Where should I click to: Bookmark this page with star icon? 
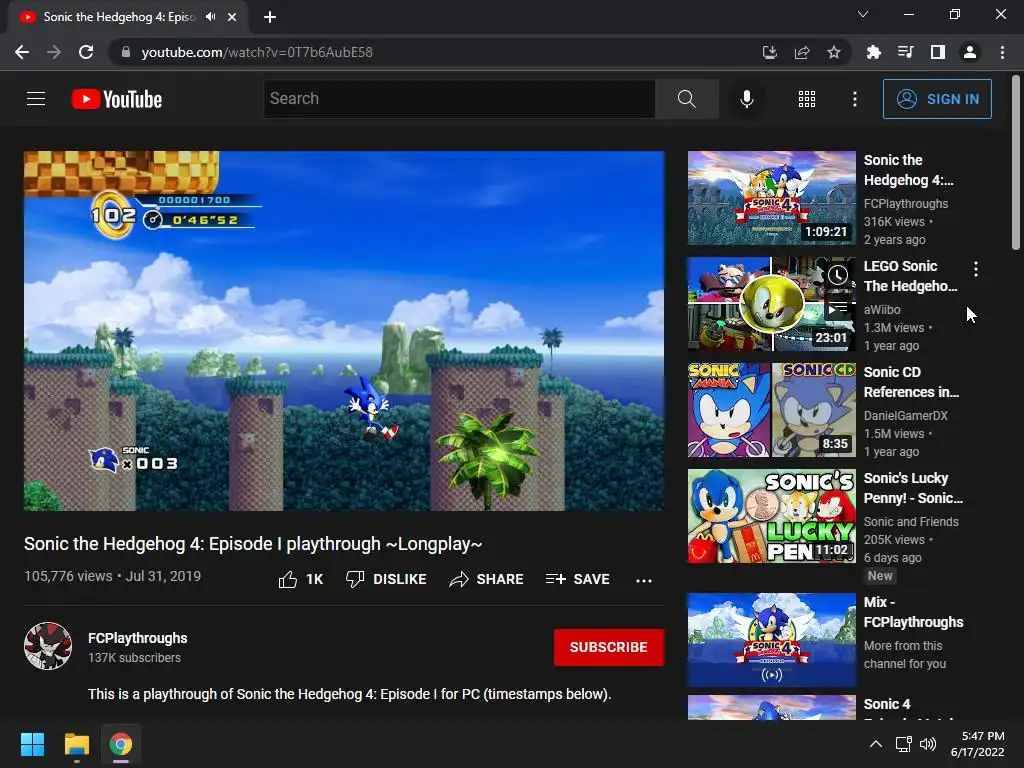click(x=833, y=52)
